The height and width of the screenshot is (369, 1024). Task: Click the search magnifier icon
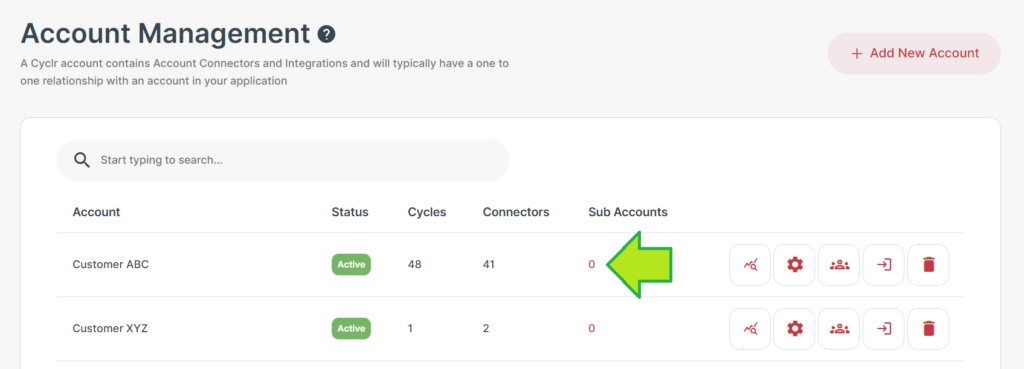coord(82,160)
